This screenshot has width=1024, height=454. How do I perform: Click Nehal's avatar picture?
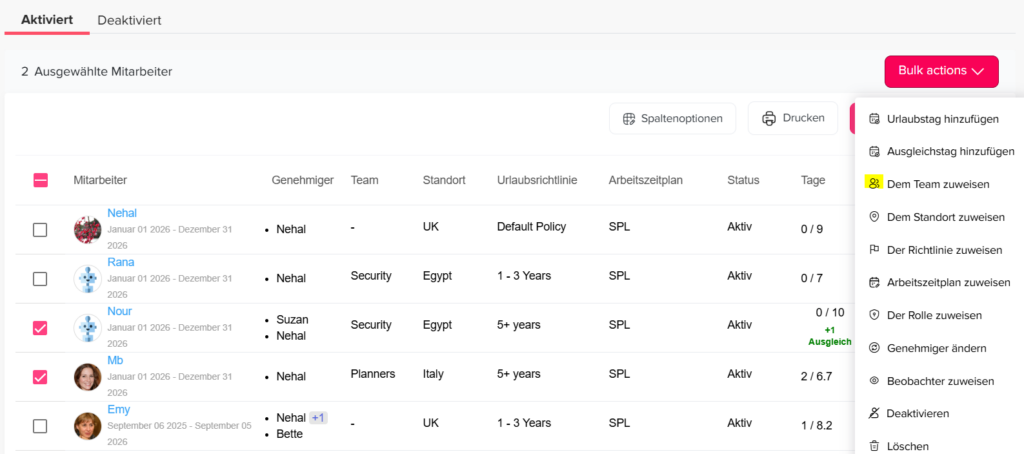(x=88, y=229)
